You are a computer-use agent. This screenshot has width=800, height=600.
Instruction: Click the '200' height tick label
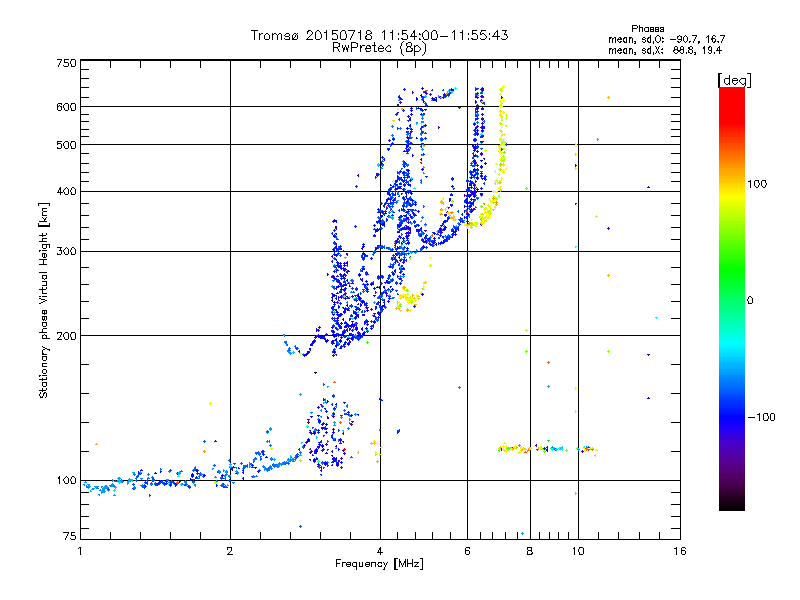tap(66, 336)
